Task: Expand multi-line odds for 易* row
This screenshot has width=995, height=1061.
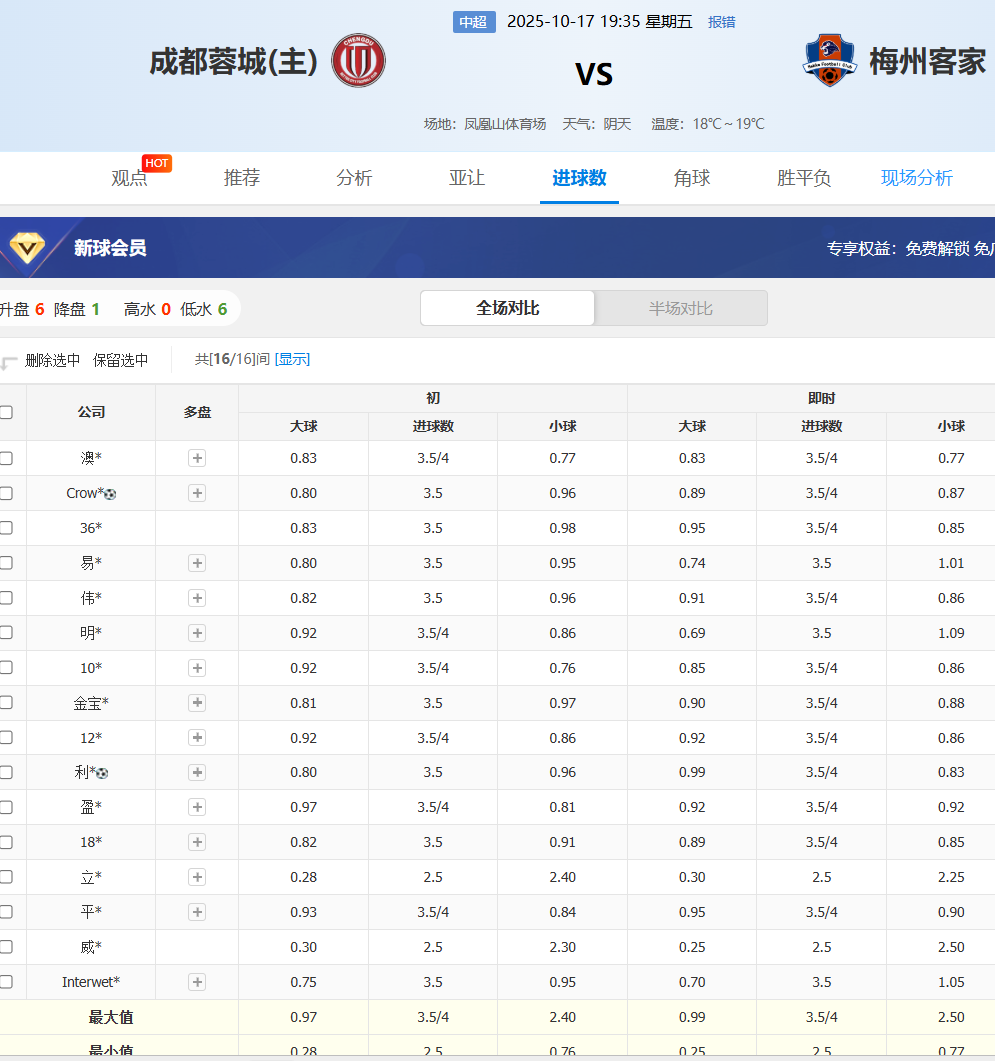Action: pyautogui.click(x=197, y=563)
